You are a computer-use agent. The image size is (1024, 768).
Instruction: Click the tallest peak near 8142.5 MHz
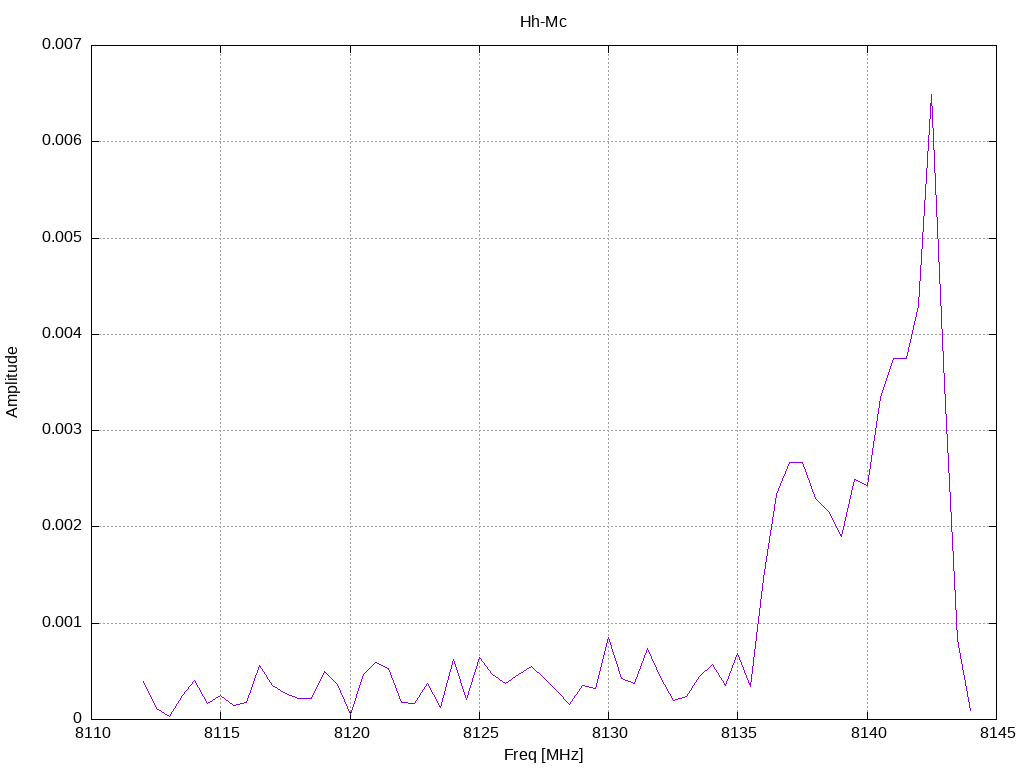931,95
